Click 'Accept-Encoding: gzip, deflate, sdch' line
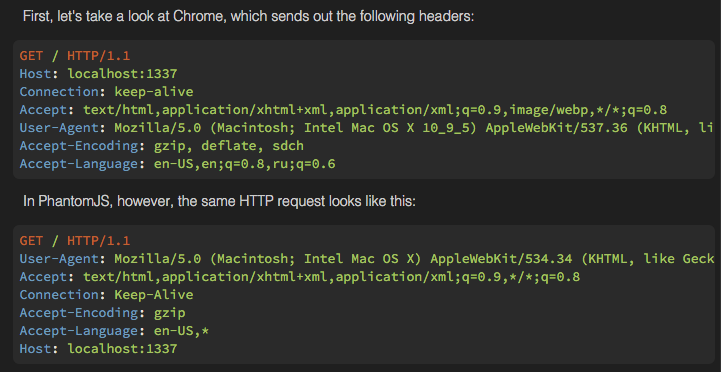The height and width of the screenshot is (372, 721). point(161,146)
